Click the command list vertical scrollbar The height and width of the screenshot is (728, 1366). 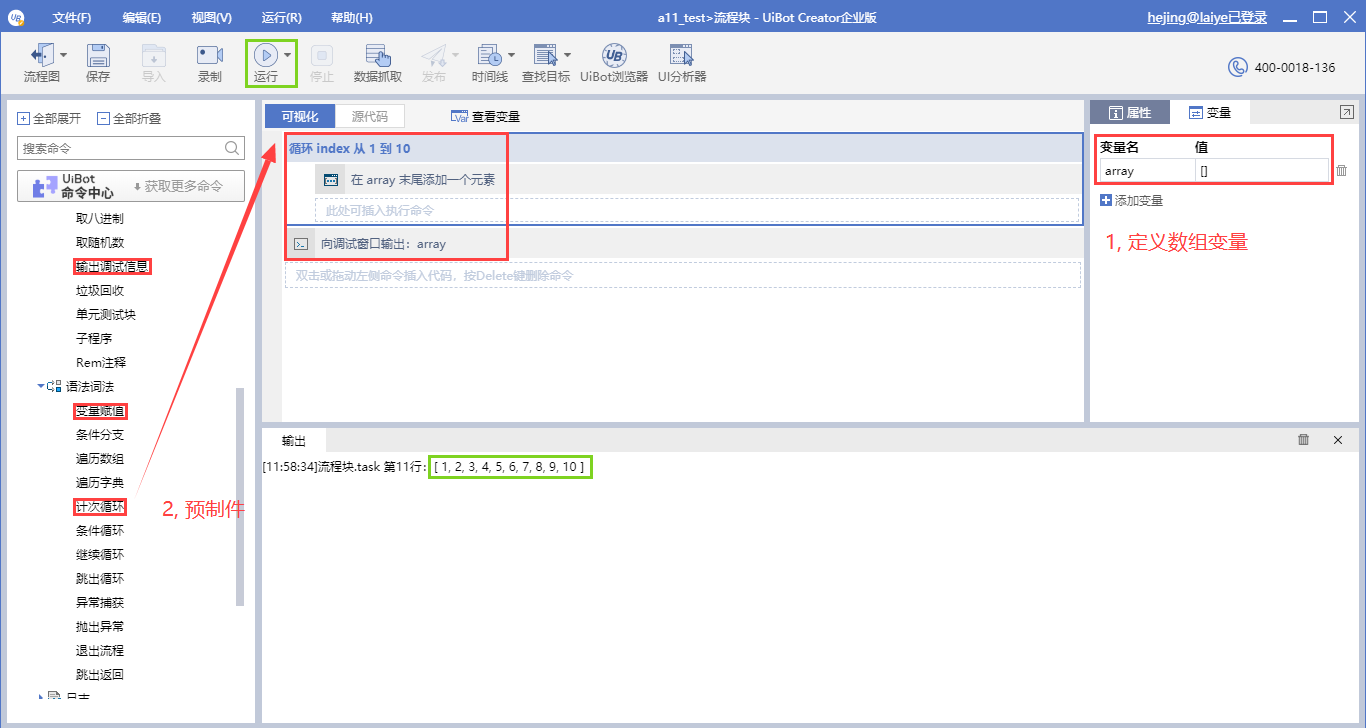point(239,495)
